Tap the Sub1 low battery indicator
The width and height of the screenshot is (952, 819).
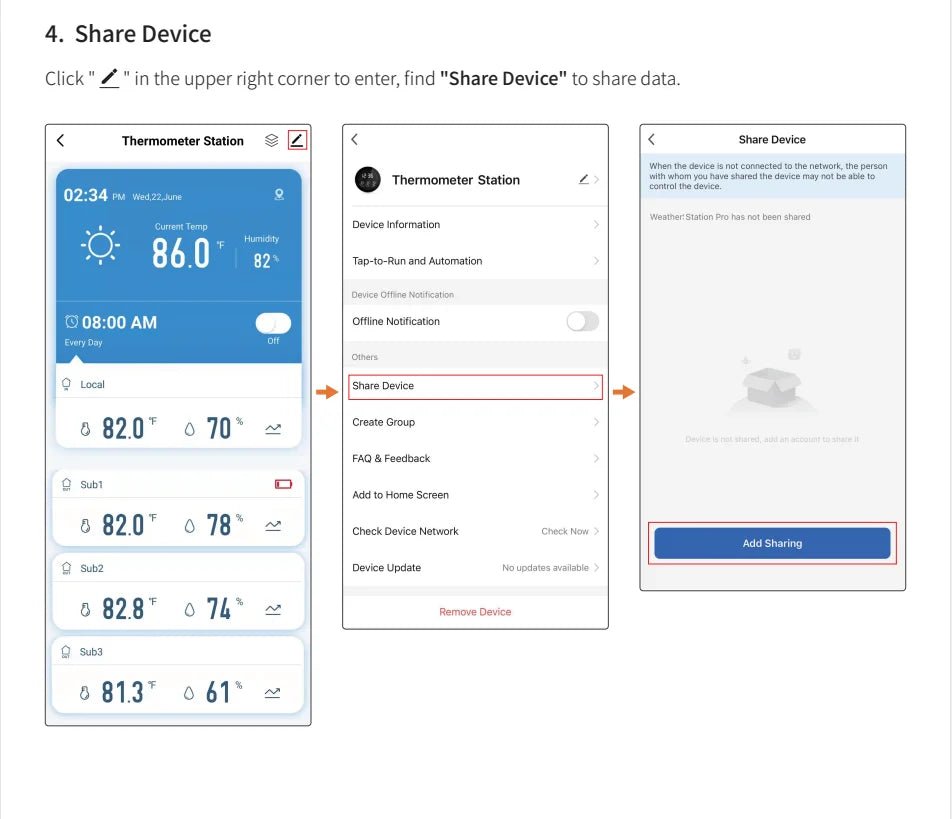[x=283, y=484]
